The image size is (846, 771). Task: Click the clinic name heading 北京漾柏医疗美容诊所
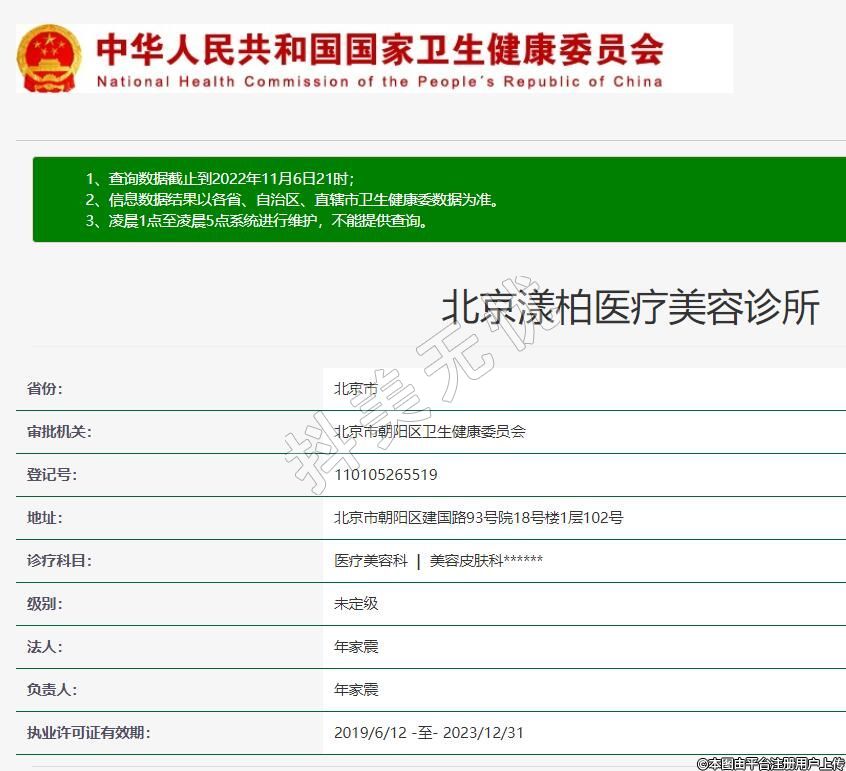coord(630,308)
